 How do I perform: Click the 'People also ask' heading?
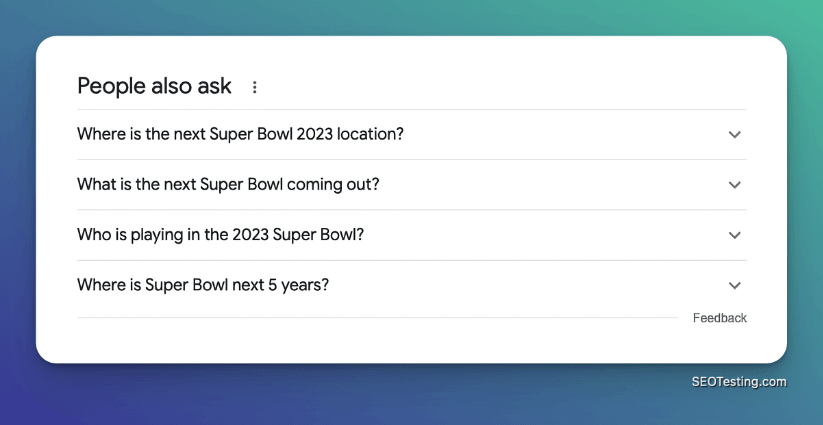pyautogui.click(x=154, y=86)
